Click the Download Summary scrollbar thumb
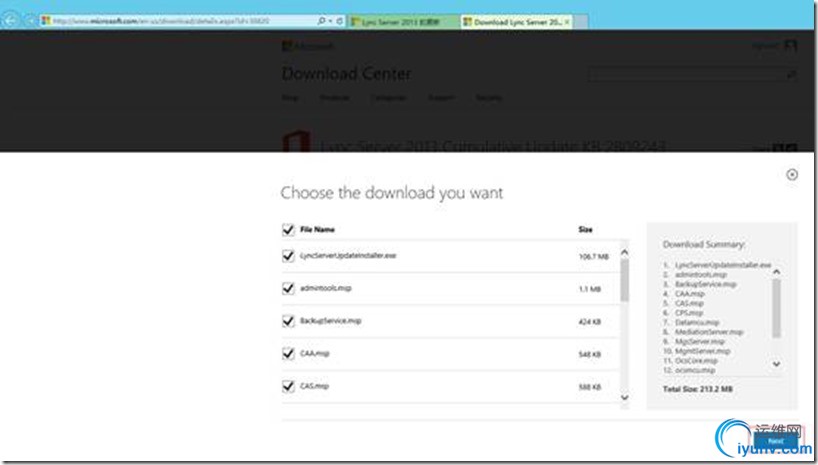This screenshot has height=465, width=818. click(776, 308)
